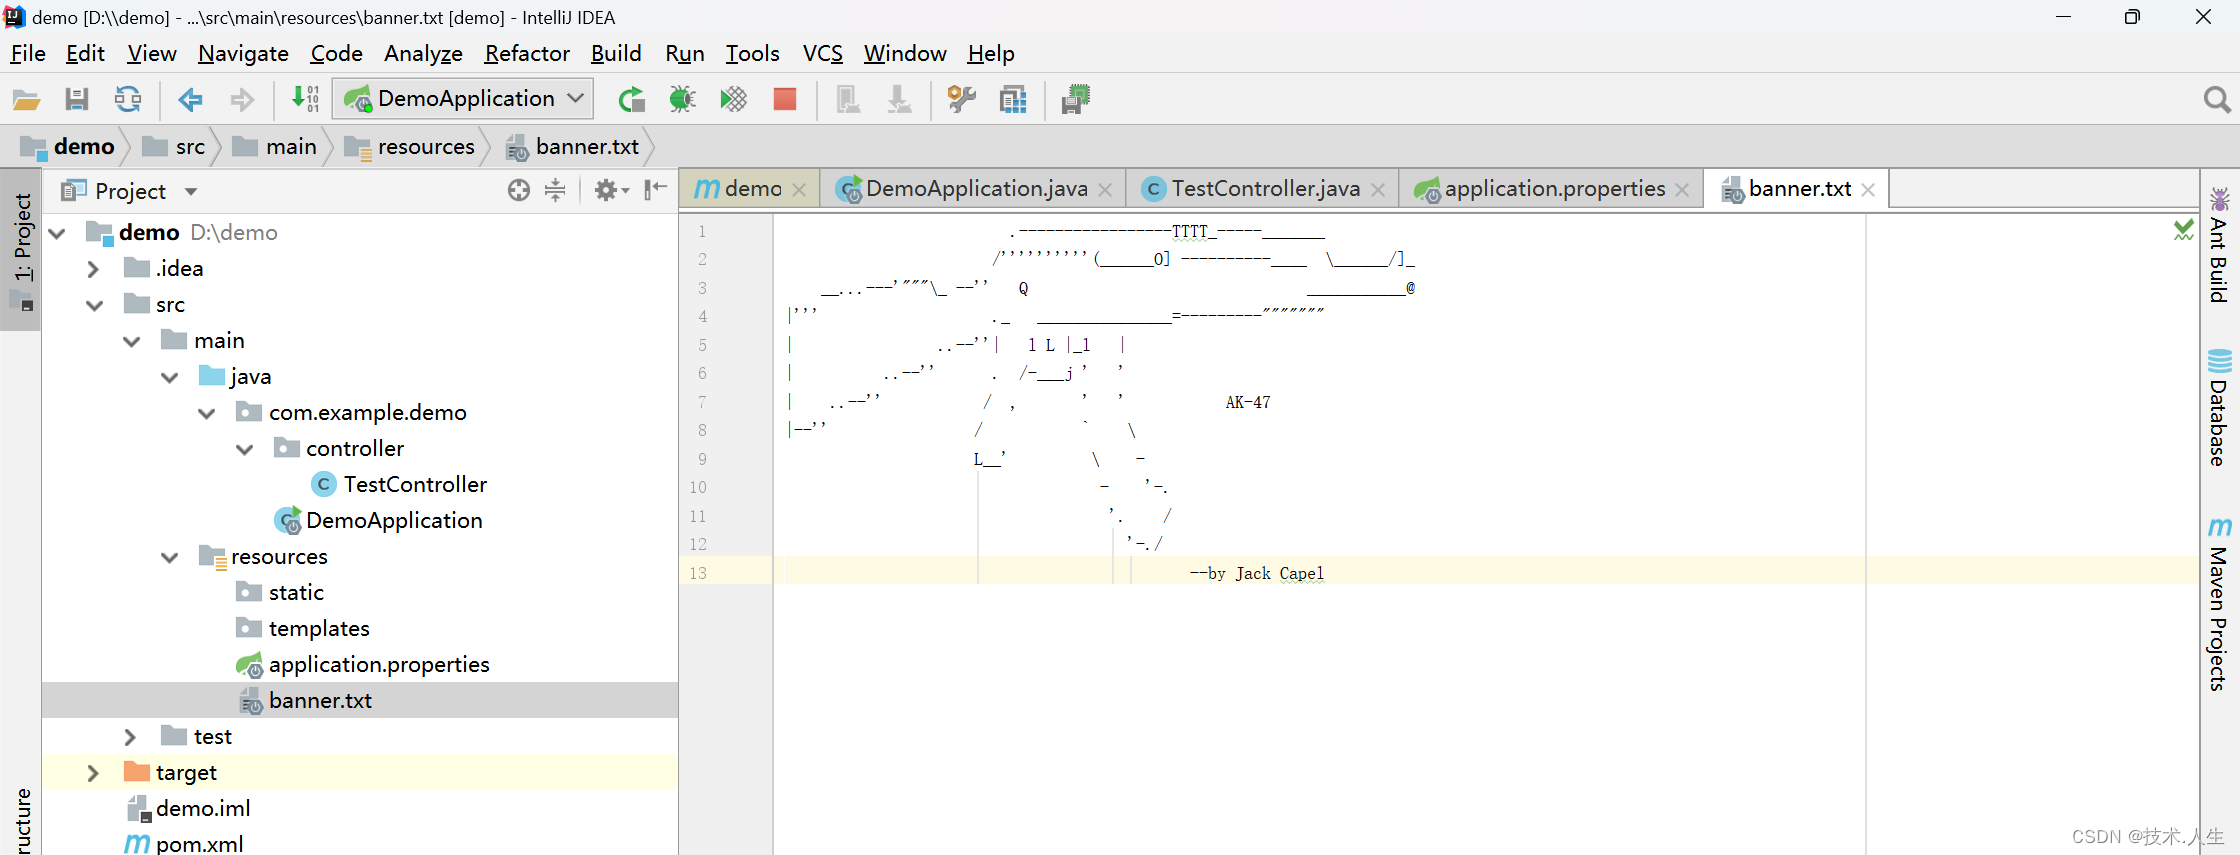Viewport: 2240px width, 855px height.
Task: Click the Scroll from Source target icon
Action: tap(519, 190)
